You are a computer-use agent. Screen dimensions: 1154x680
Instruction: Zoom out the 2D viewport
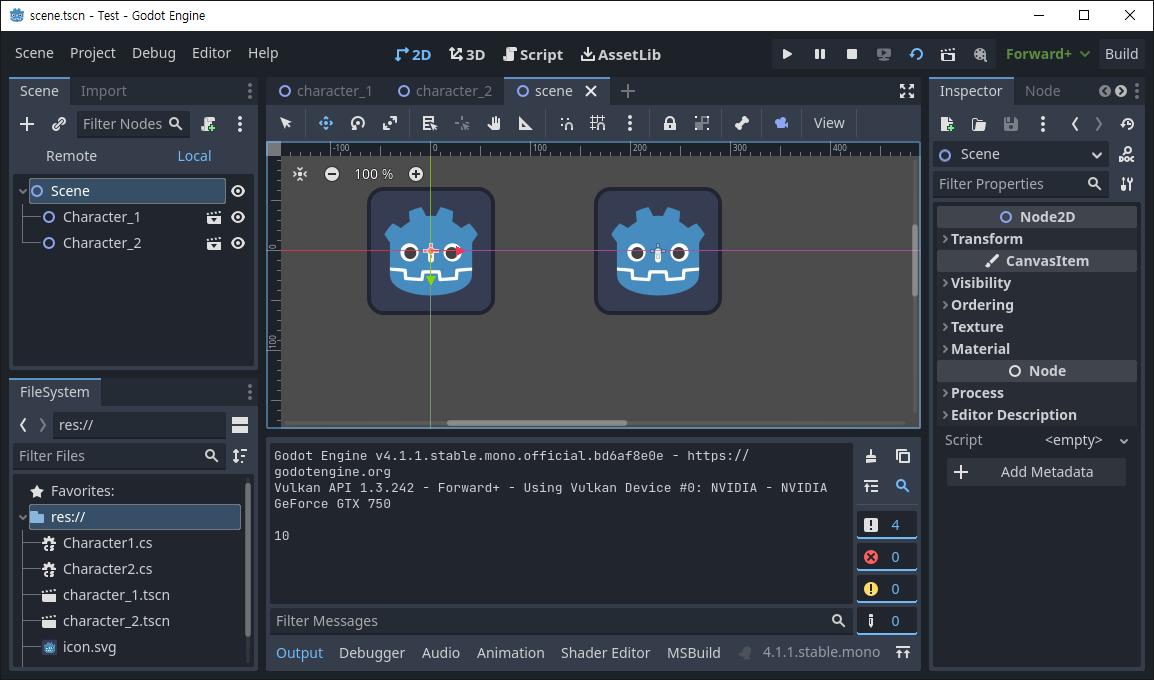pos(332,174)
